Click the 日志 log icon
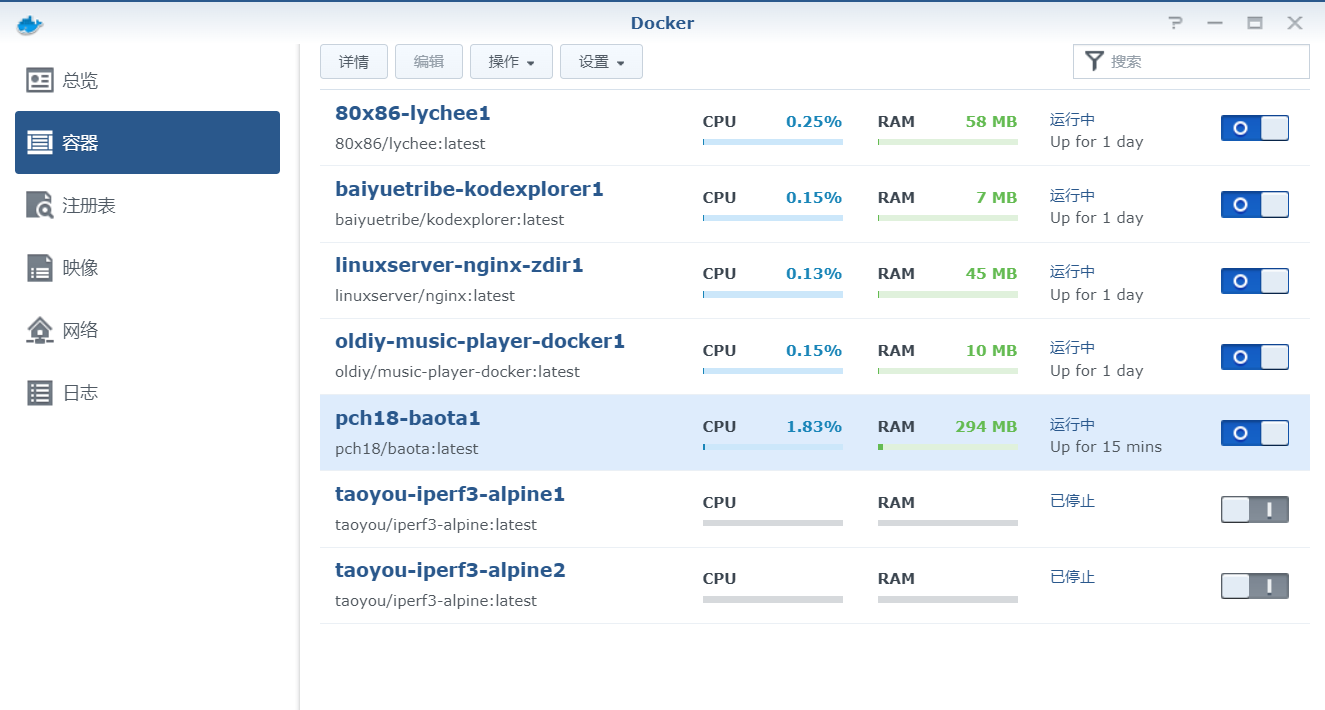Screen dimensions: 1325x710 click(x=40, y=393)
